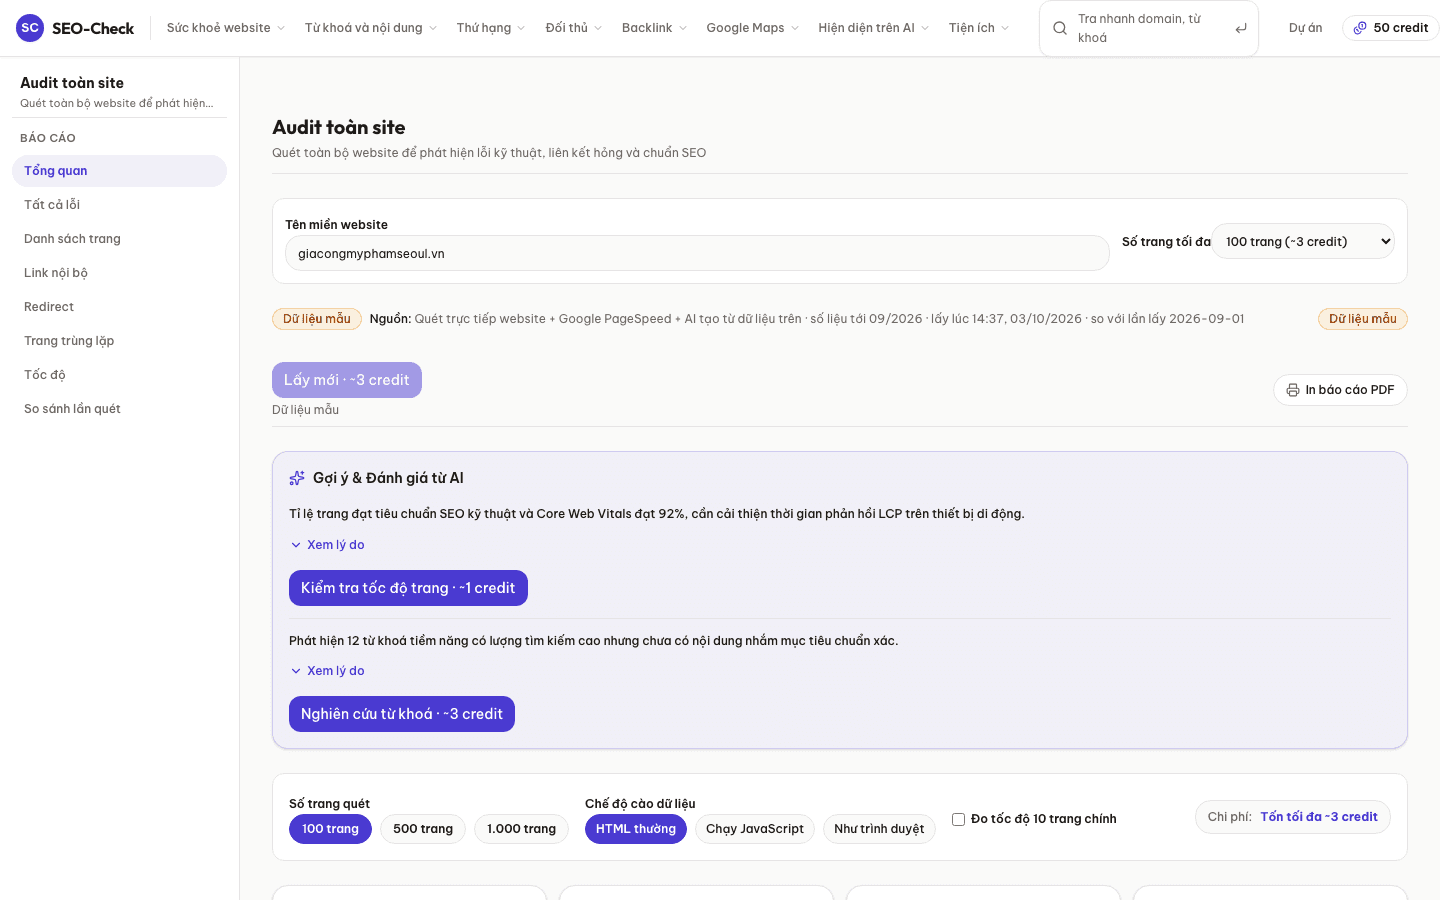Click the credit coin icon
1440x900 pixels.
(1360, 28)
